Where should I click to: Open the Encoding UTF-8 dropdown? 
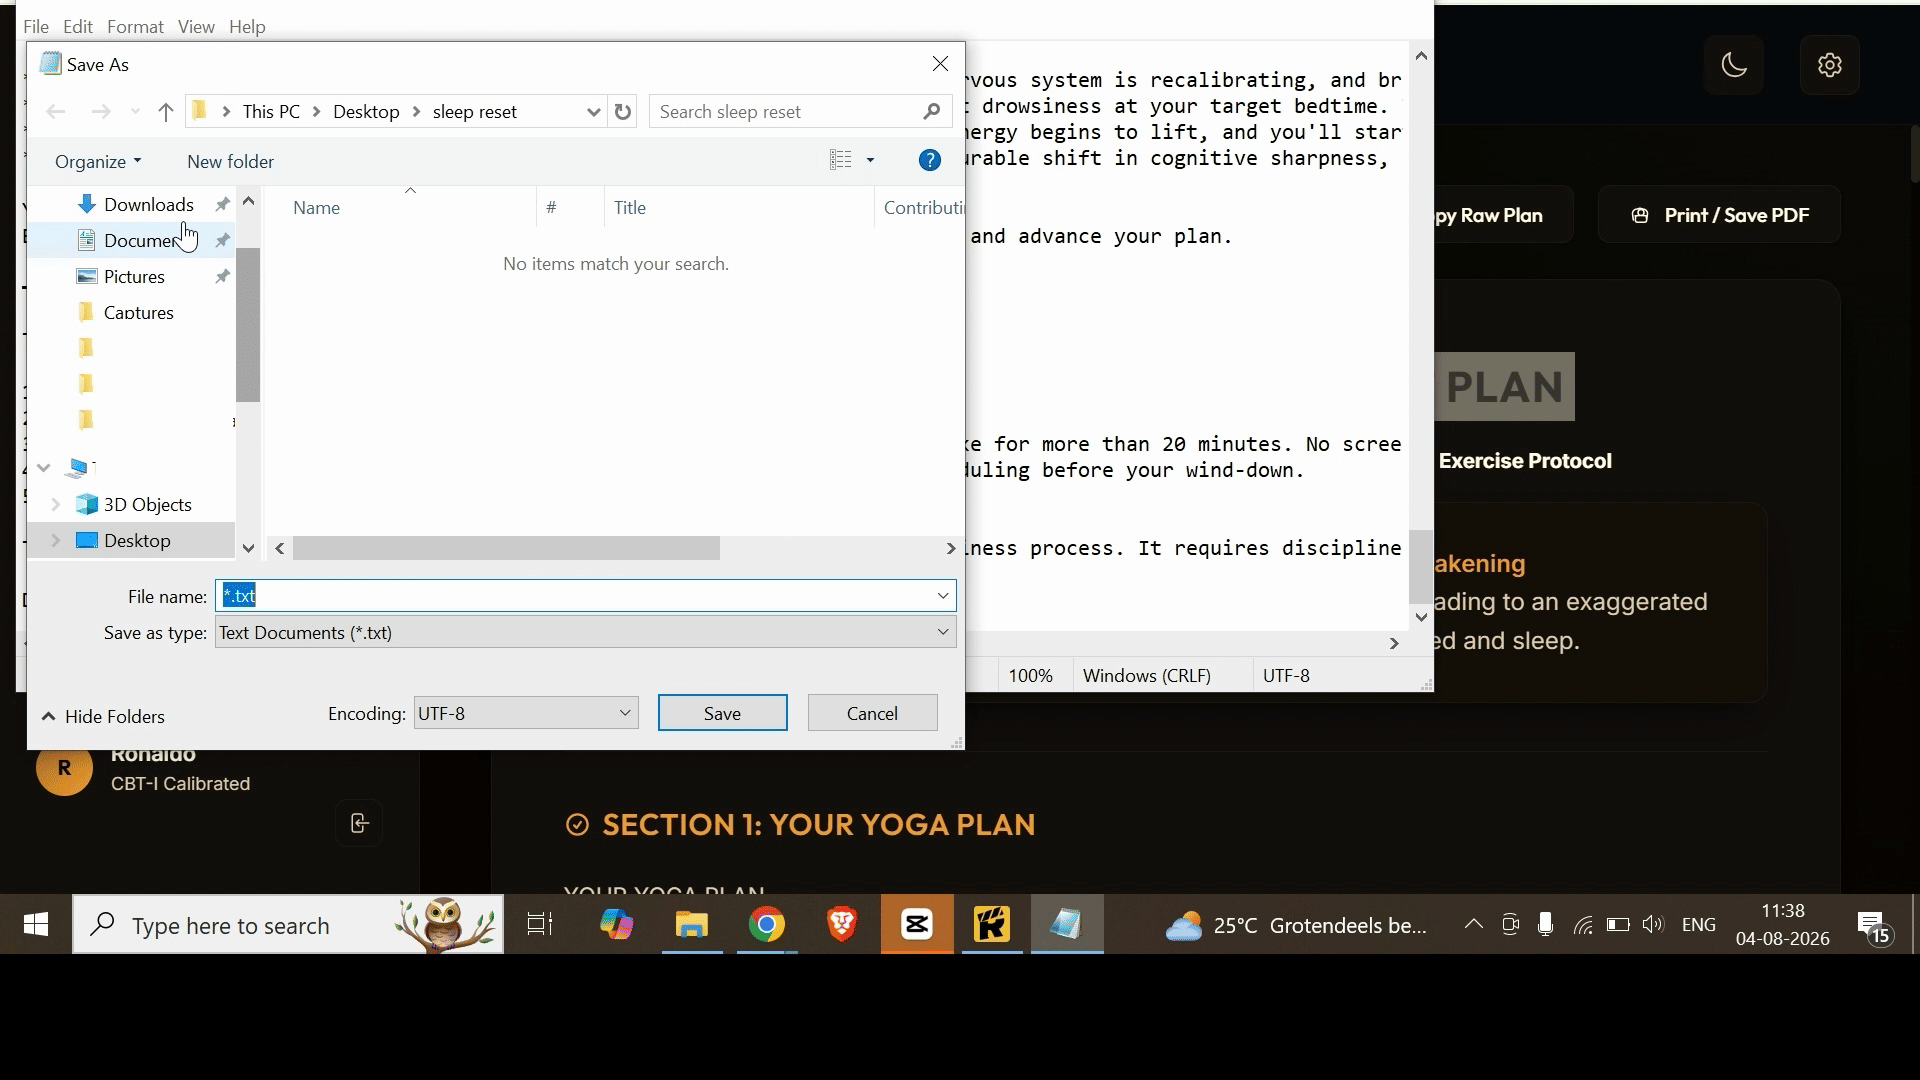(526, 713)
